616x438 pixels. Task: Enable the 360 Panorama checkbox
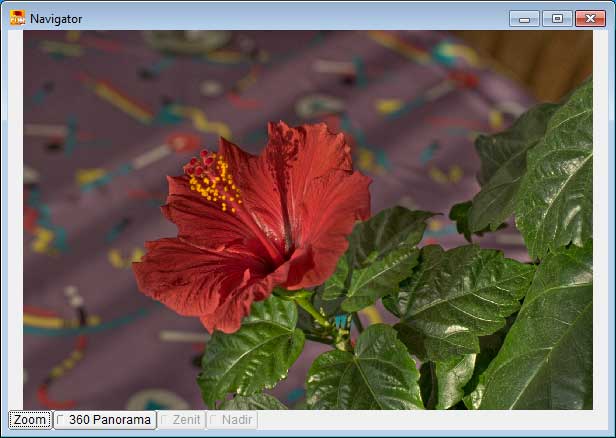[105, 420]
